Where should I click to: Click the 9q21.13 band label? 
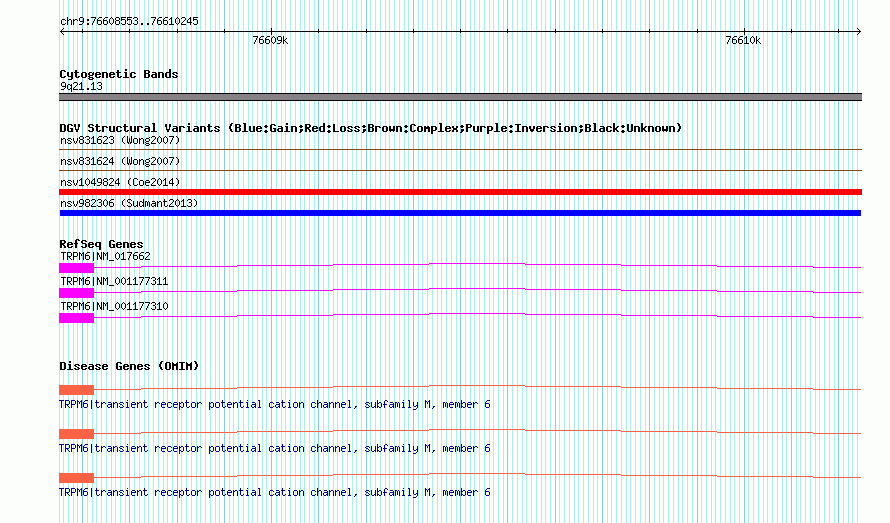point(81,86)
